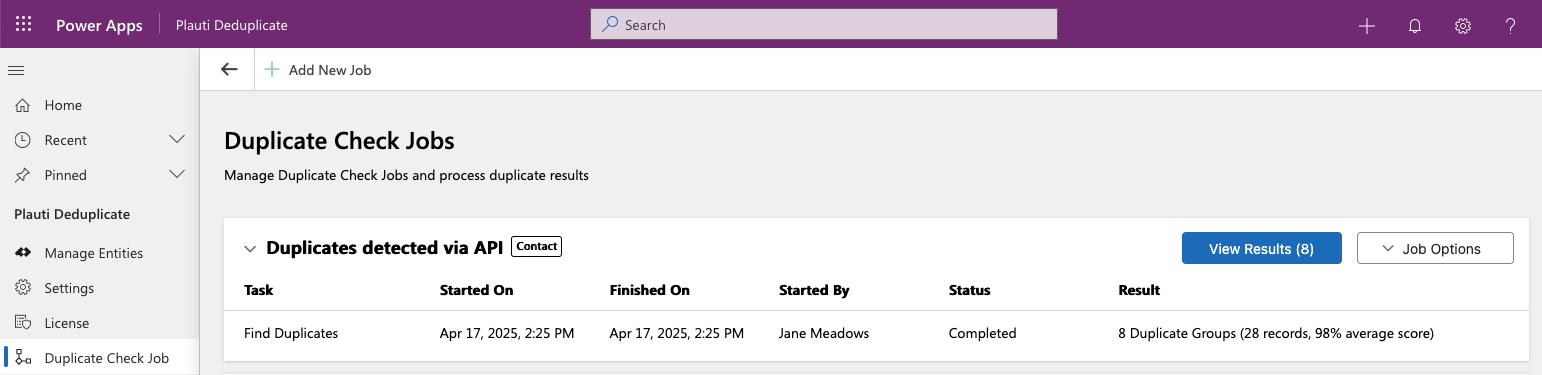Click the Search input field

[824, 24]
